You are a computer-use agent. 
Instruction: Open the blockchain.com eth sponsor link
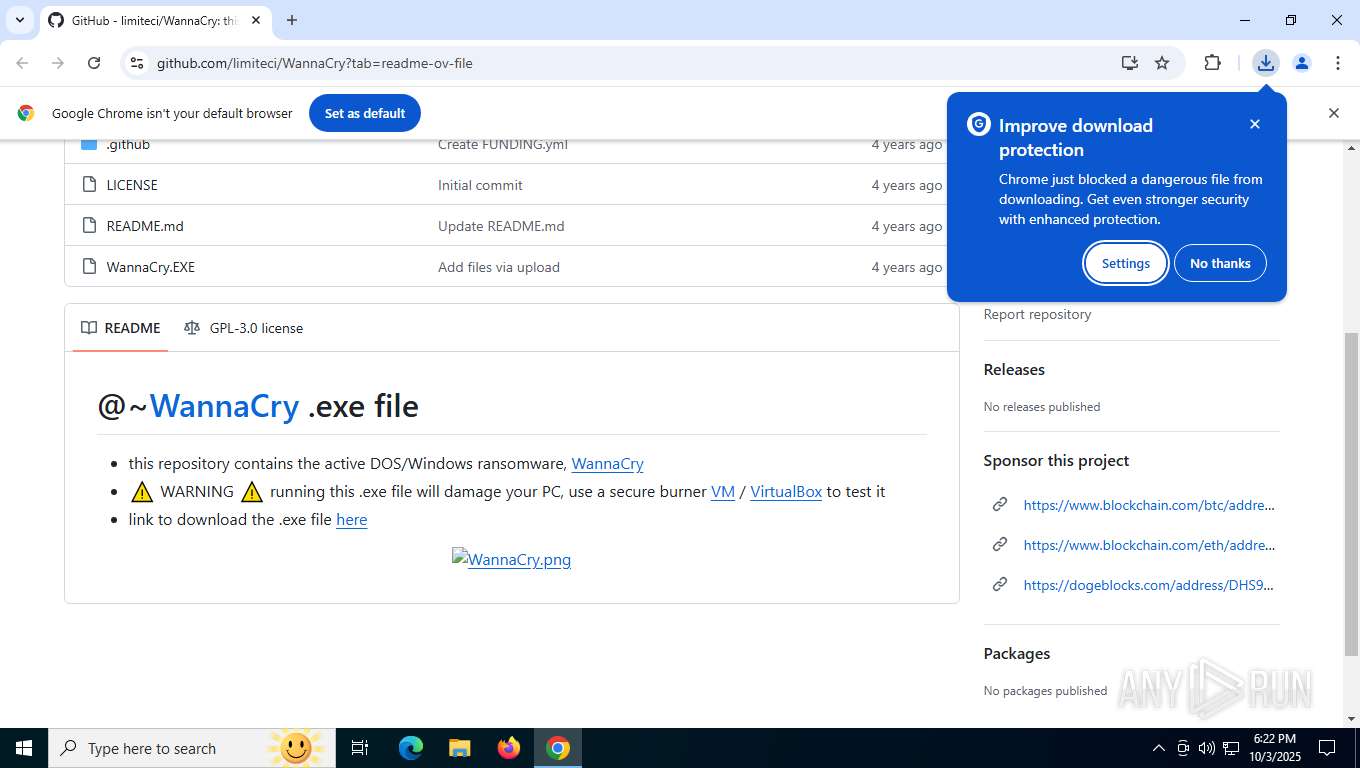[x=1149, y=545]
